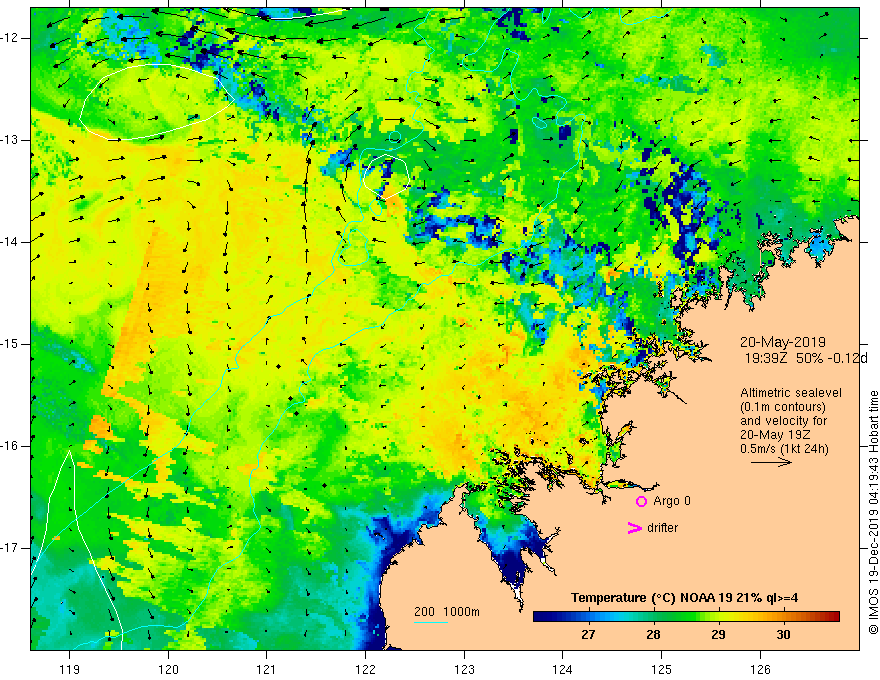
Task: Click the cyan depth contour legend line
Action: [x=430, y=622]
